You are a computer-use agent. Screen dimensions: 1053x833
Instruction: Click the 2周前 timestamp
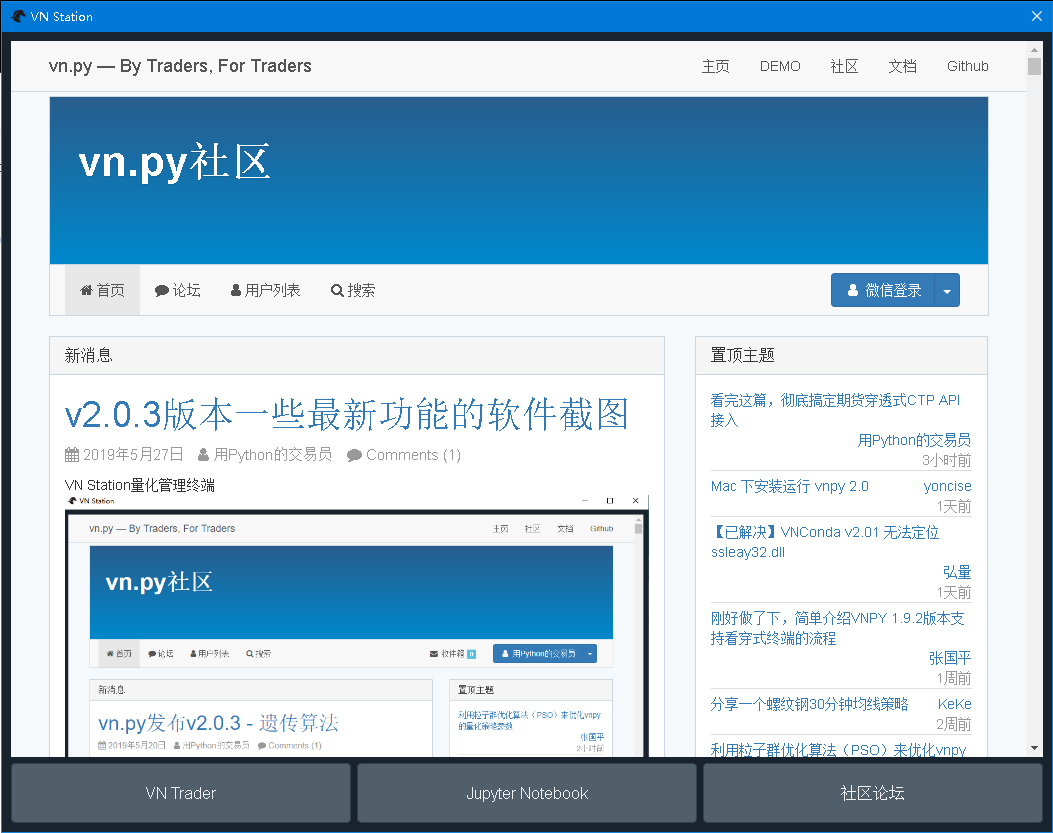954,724
